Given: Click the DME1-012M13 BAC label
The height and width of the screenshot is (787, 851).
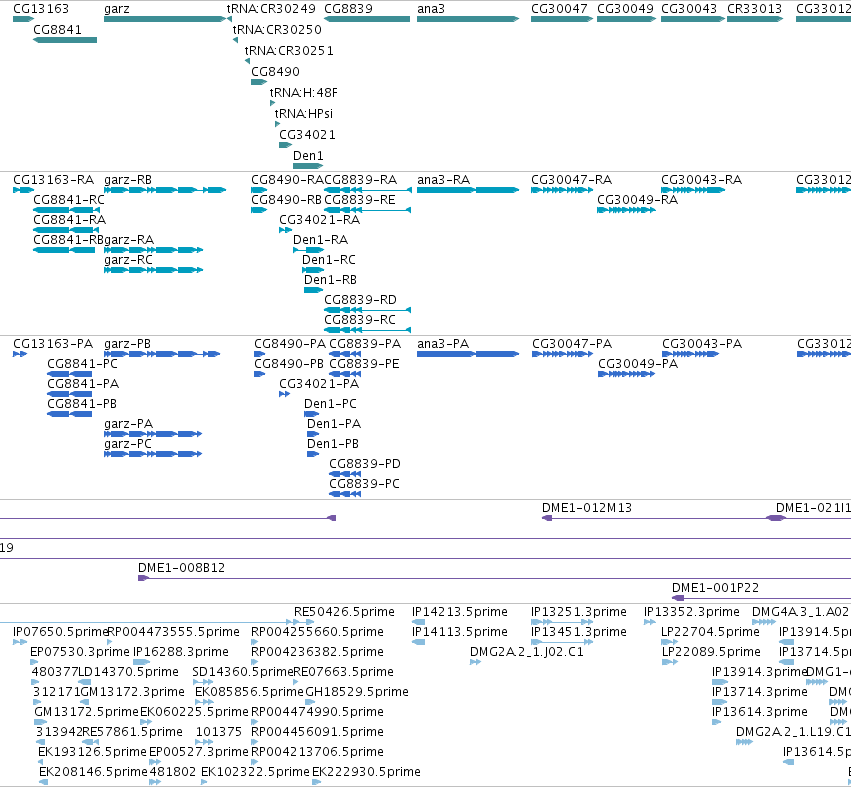Looking at the screenshot, I should coord(587,508).
